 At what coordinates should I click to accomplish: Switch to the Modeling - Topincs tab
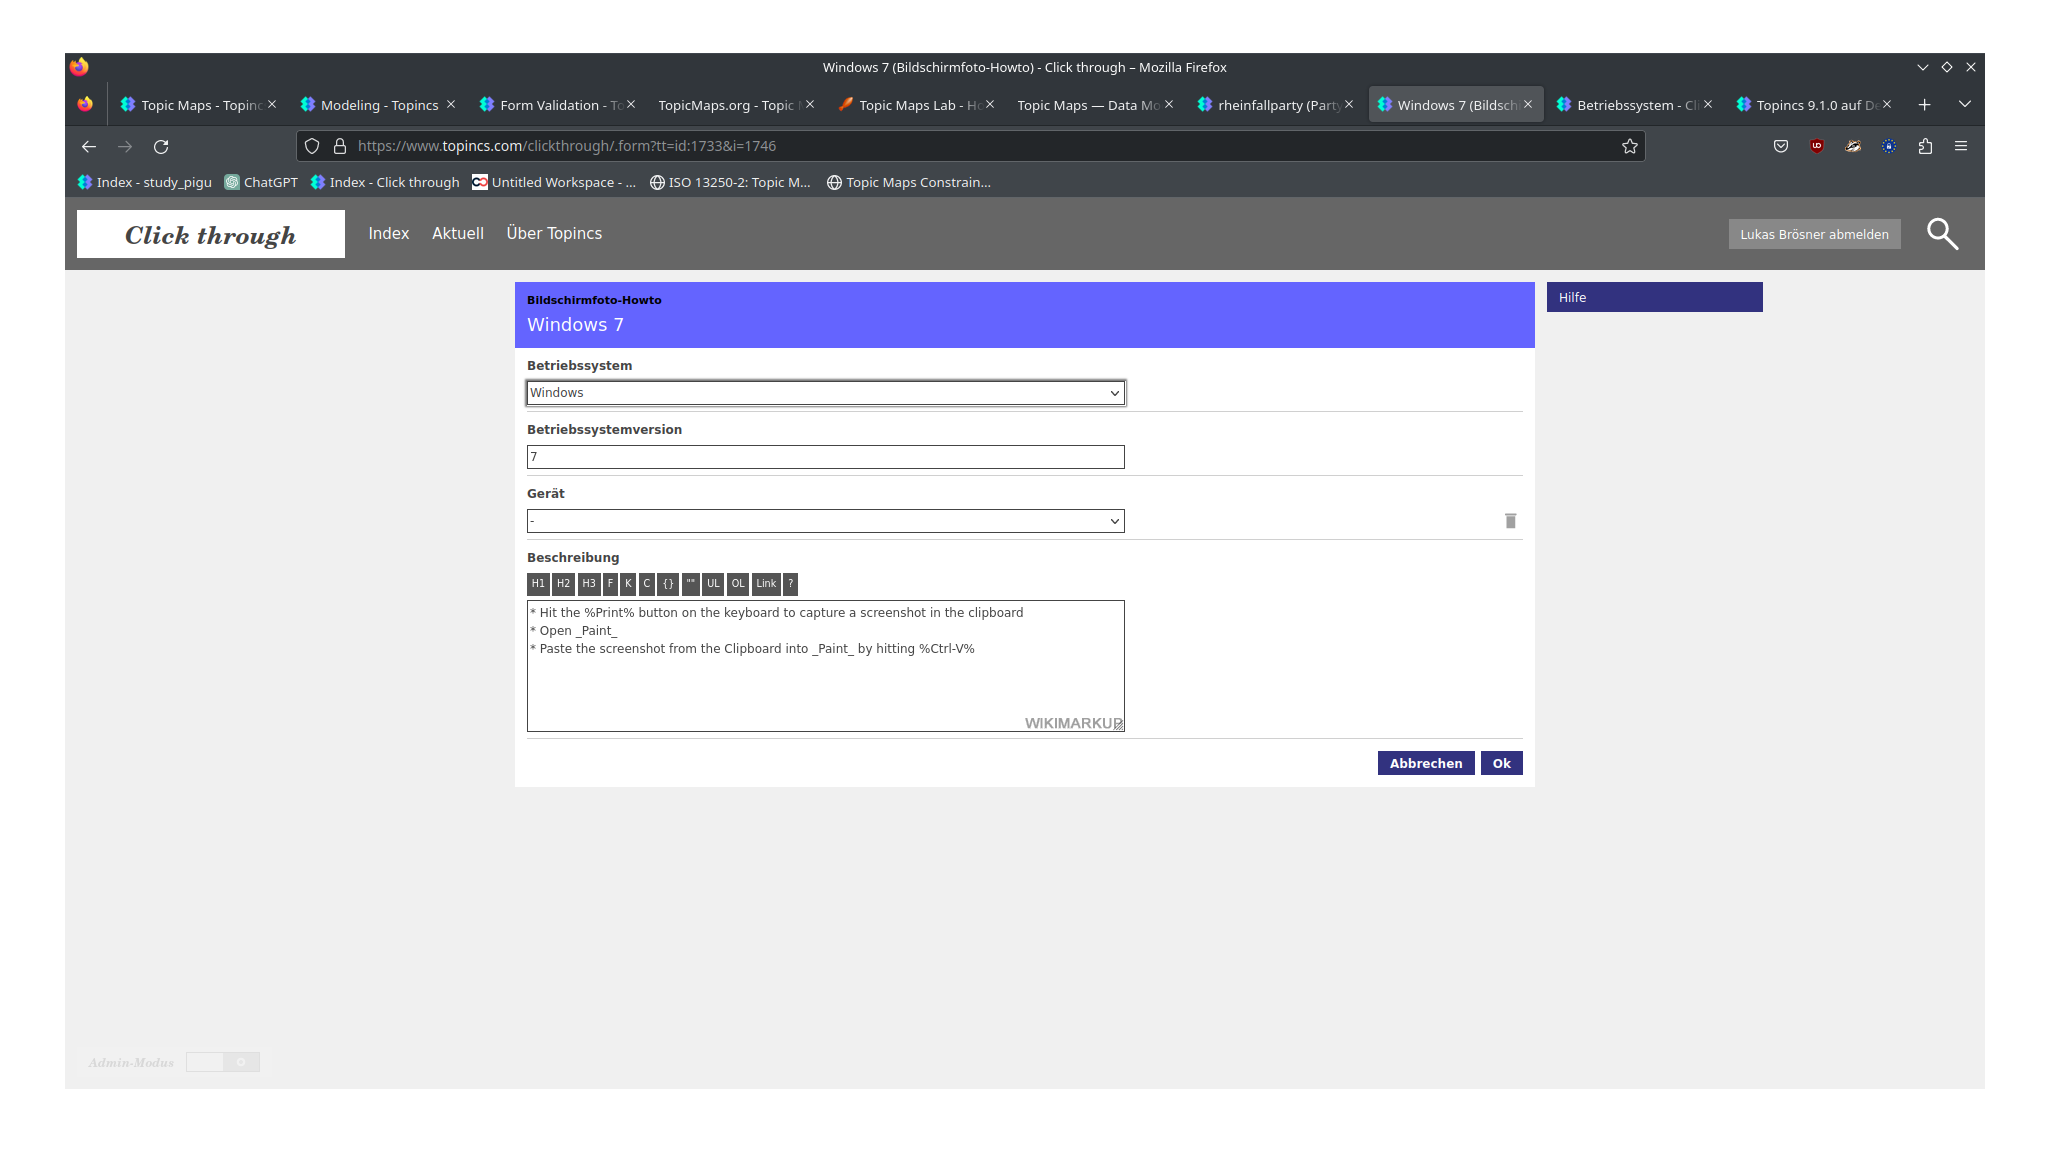click(x=379, y=105)
